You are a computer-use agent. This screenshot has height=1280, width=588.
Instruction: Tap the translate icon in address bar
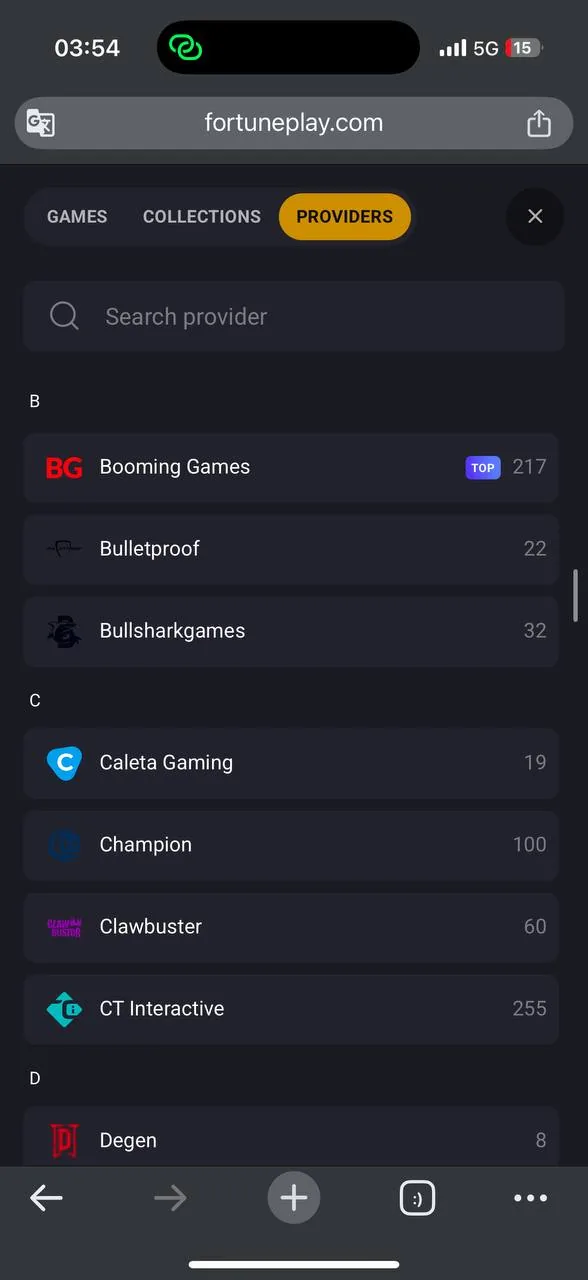[x=41, y=123]
